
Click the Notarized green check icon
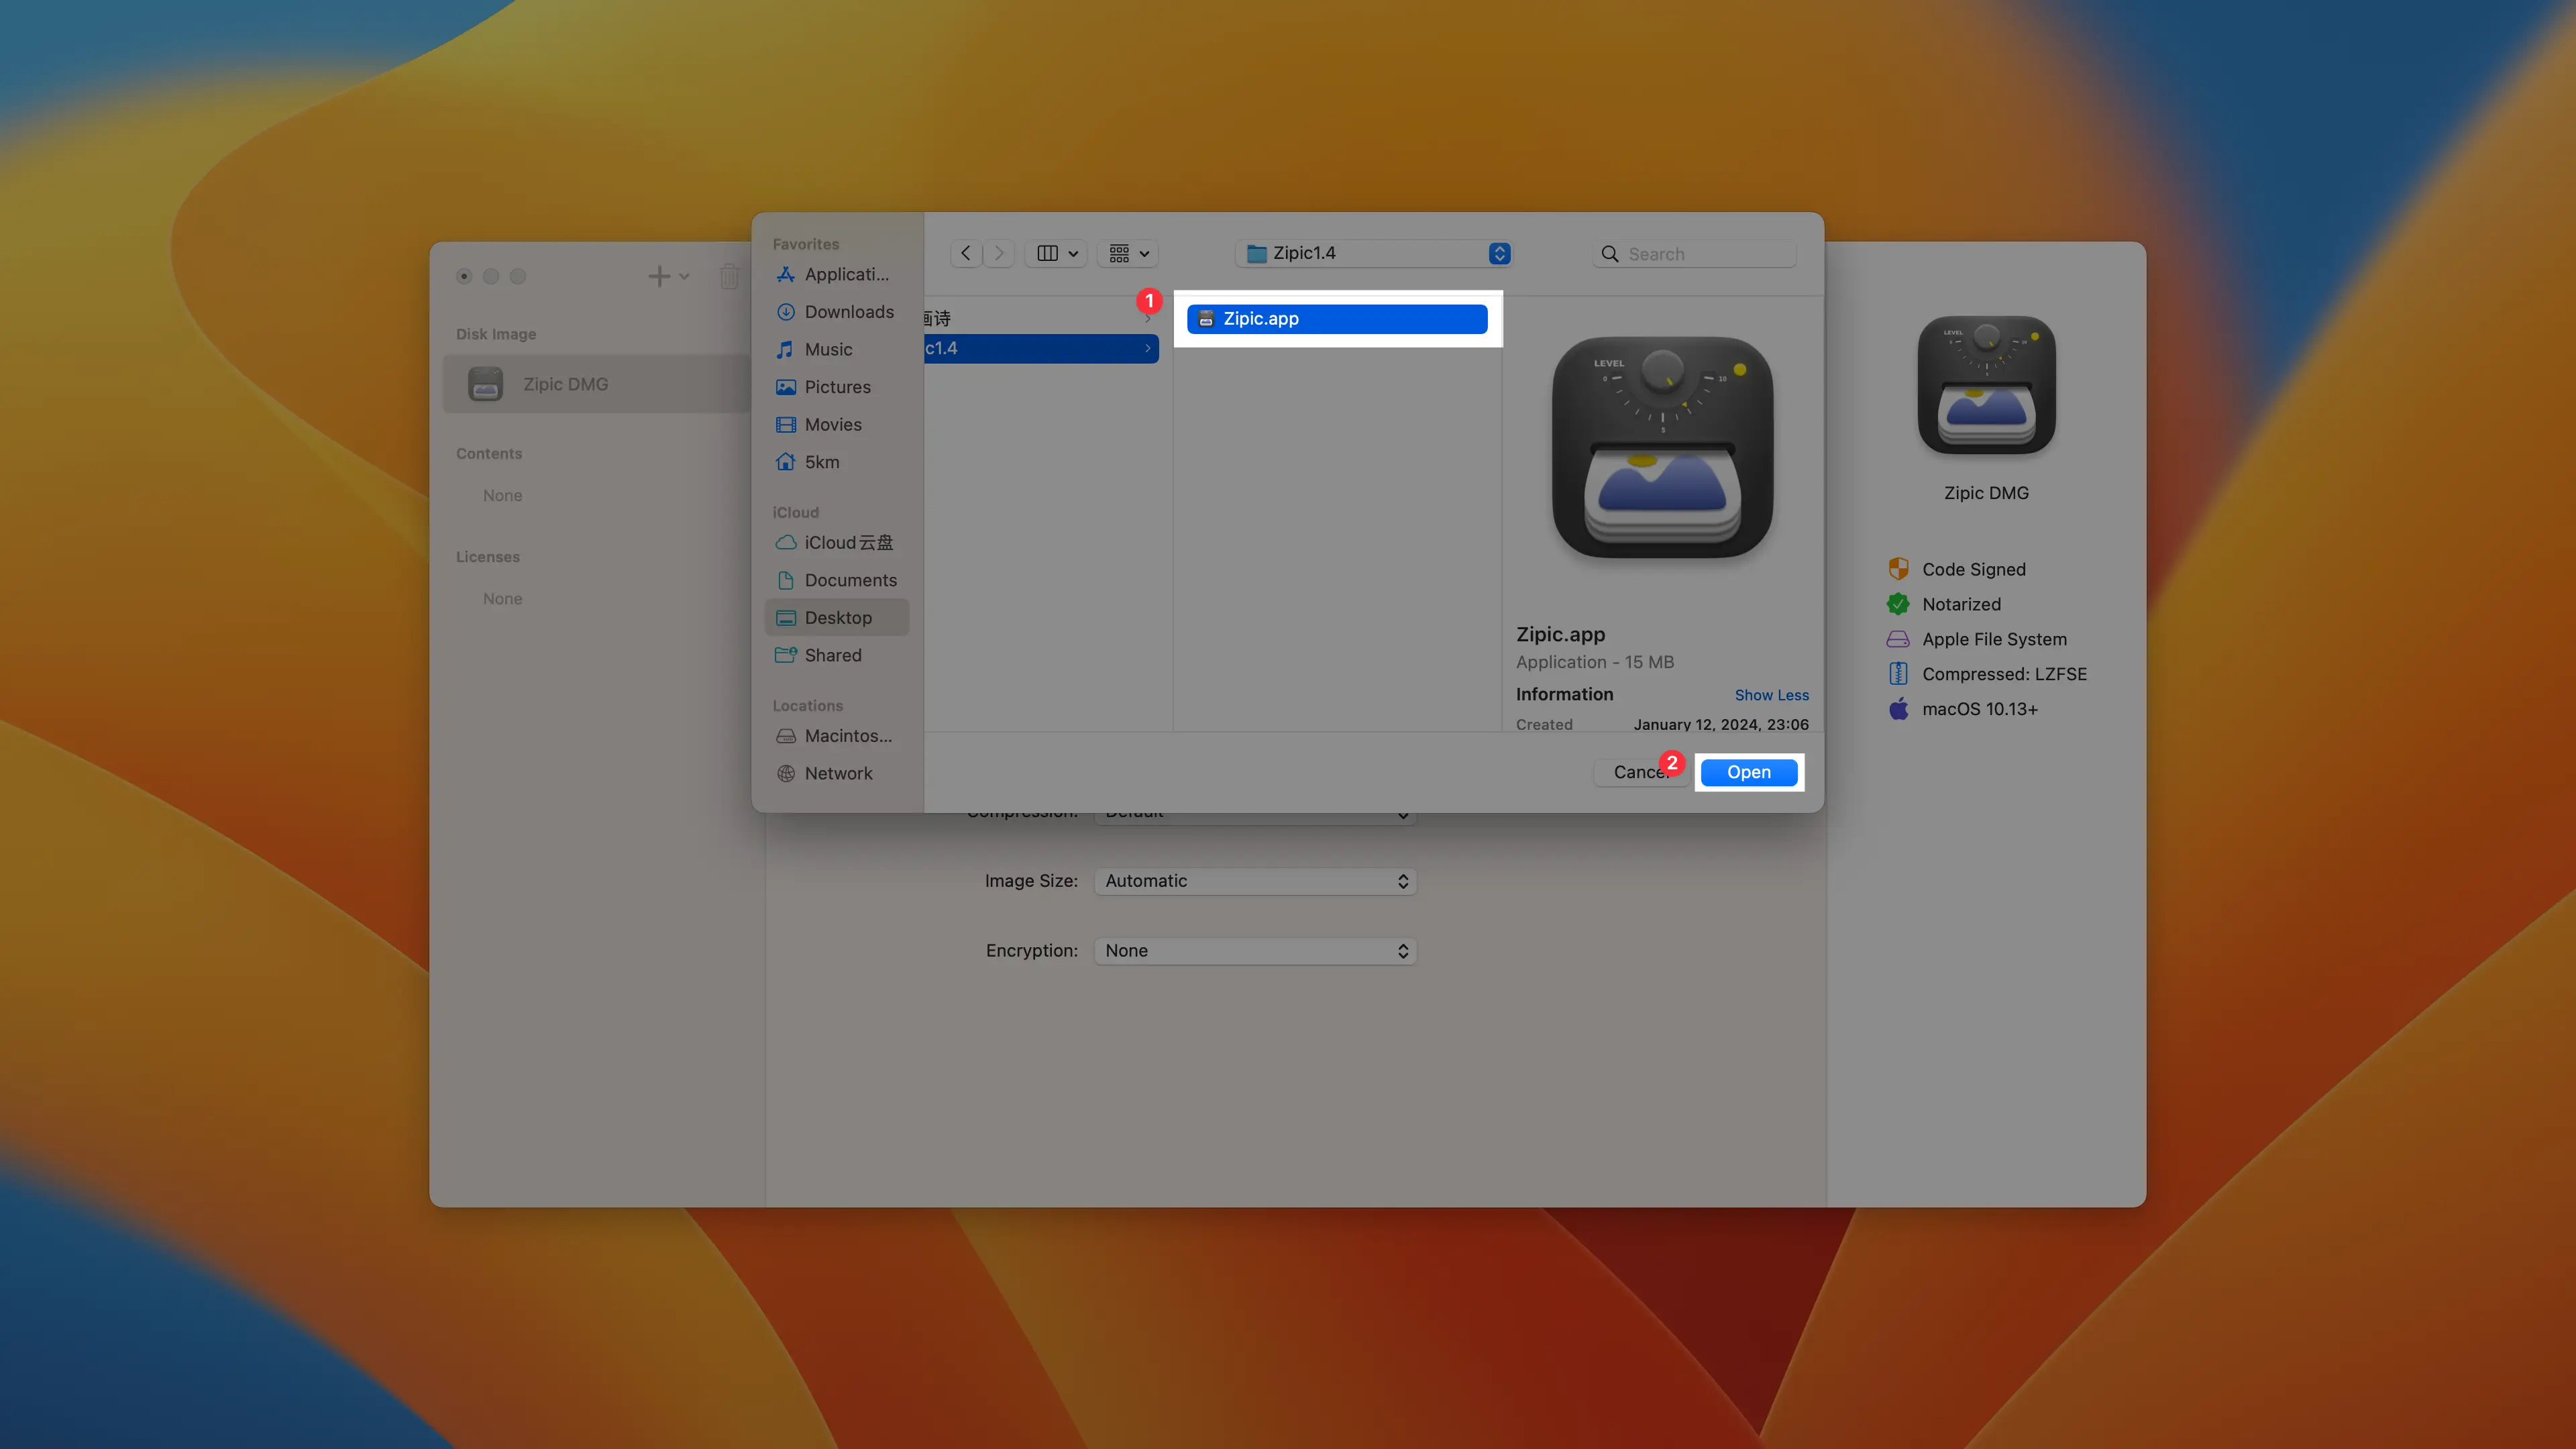[1898, 604]
